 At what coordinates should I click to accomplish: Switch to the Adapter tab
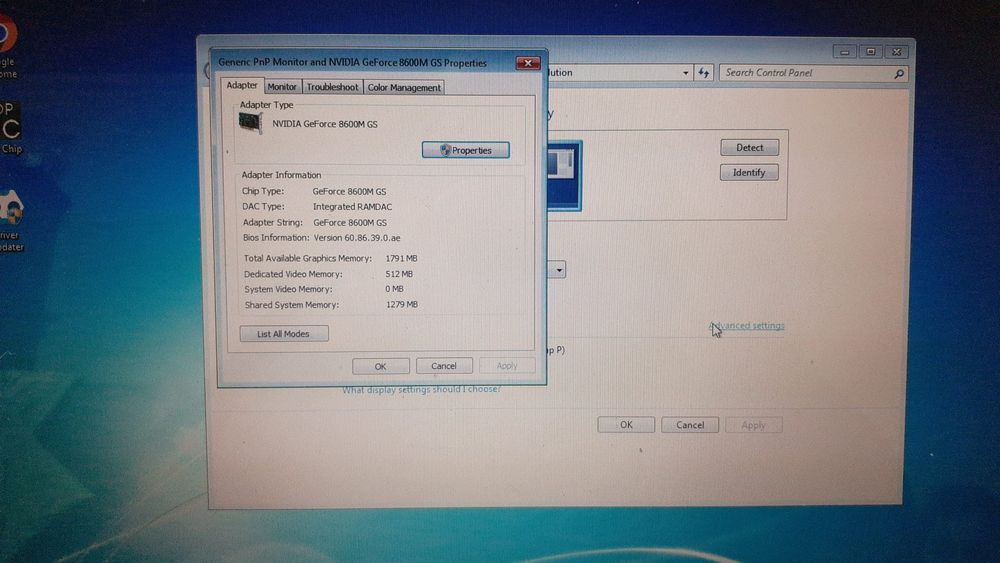pos(242,85)
